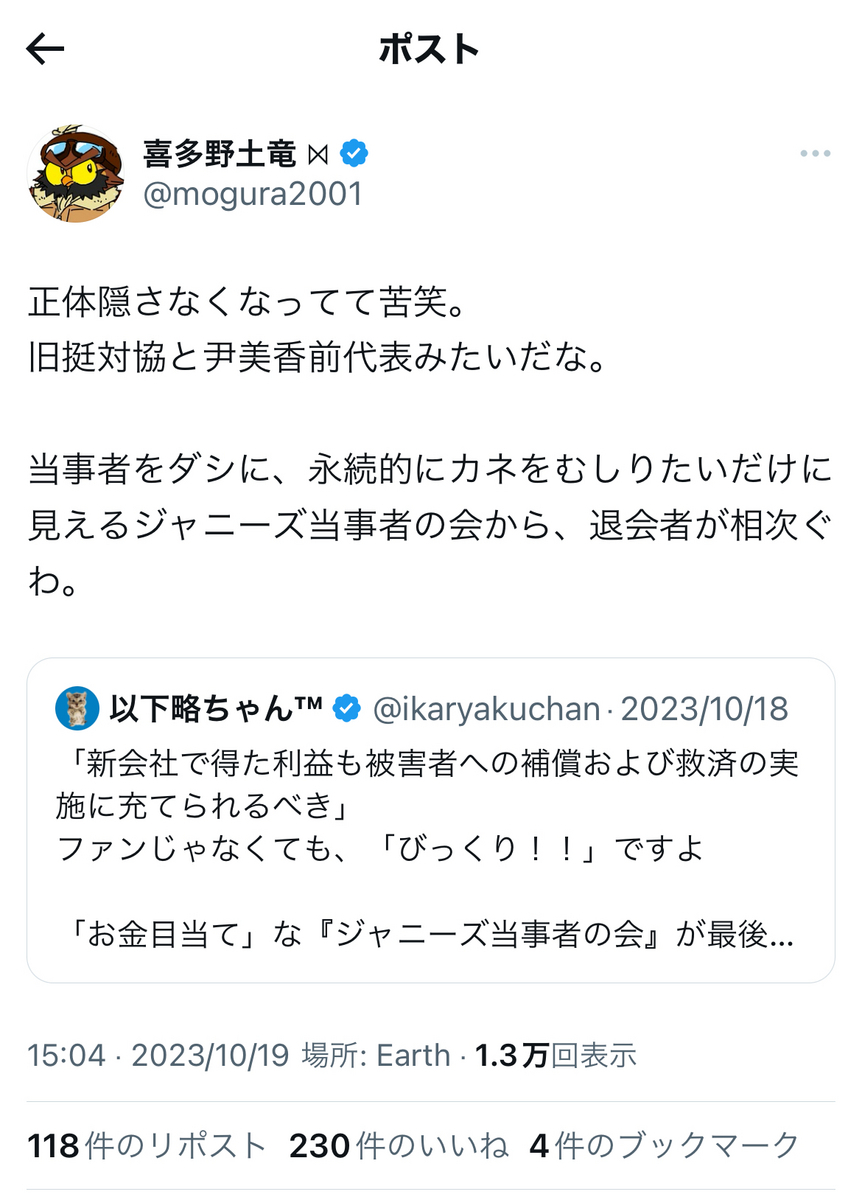The width and height of the screenshot is (862, 1200).
Task: Open the quoted account name 以下略ちゃん™
Action: [215, 709]
